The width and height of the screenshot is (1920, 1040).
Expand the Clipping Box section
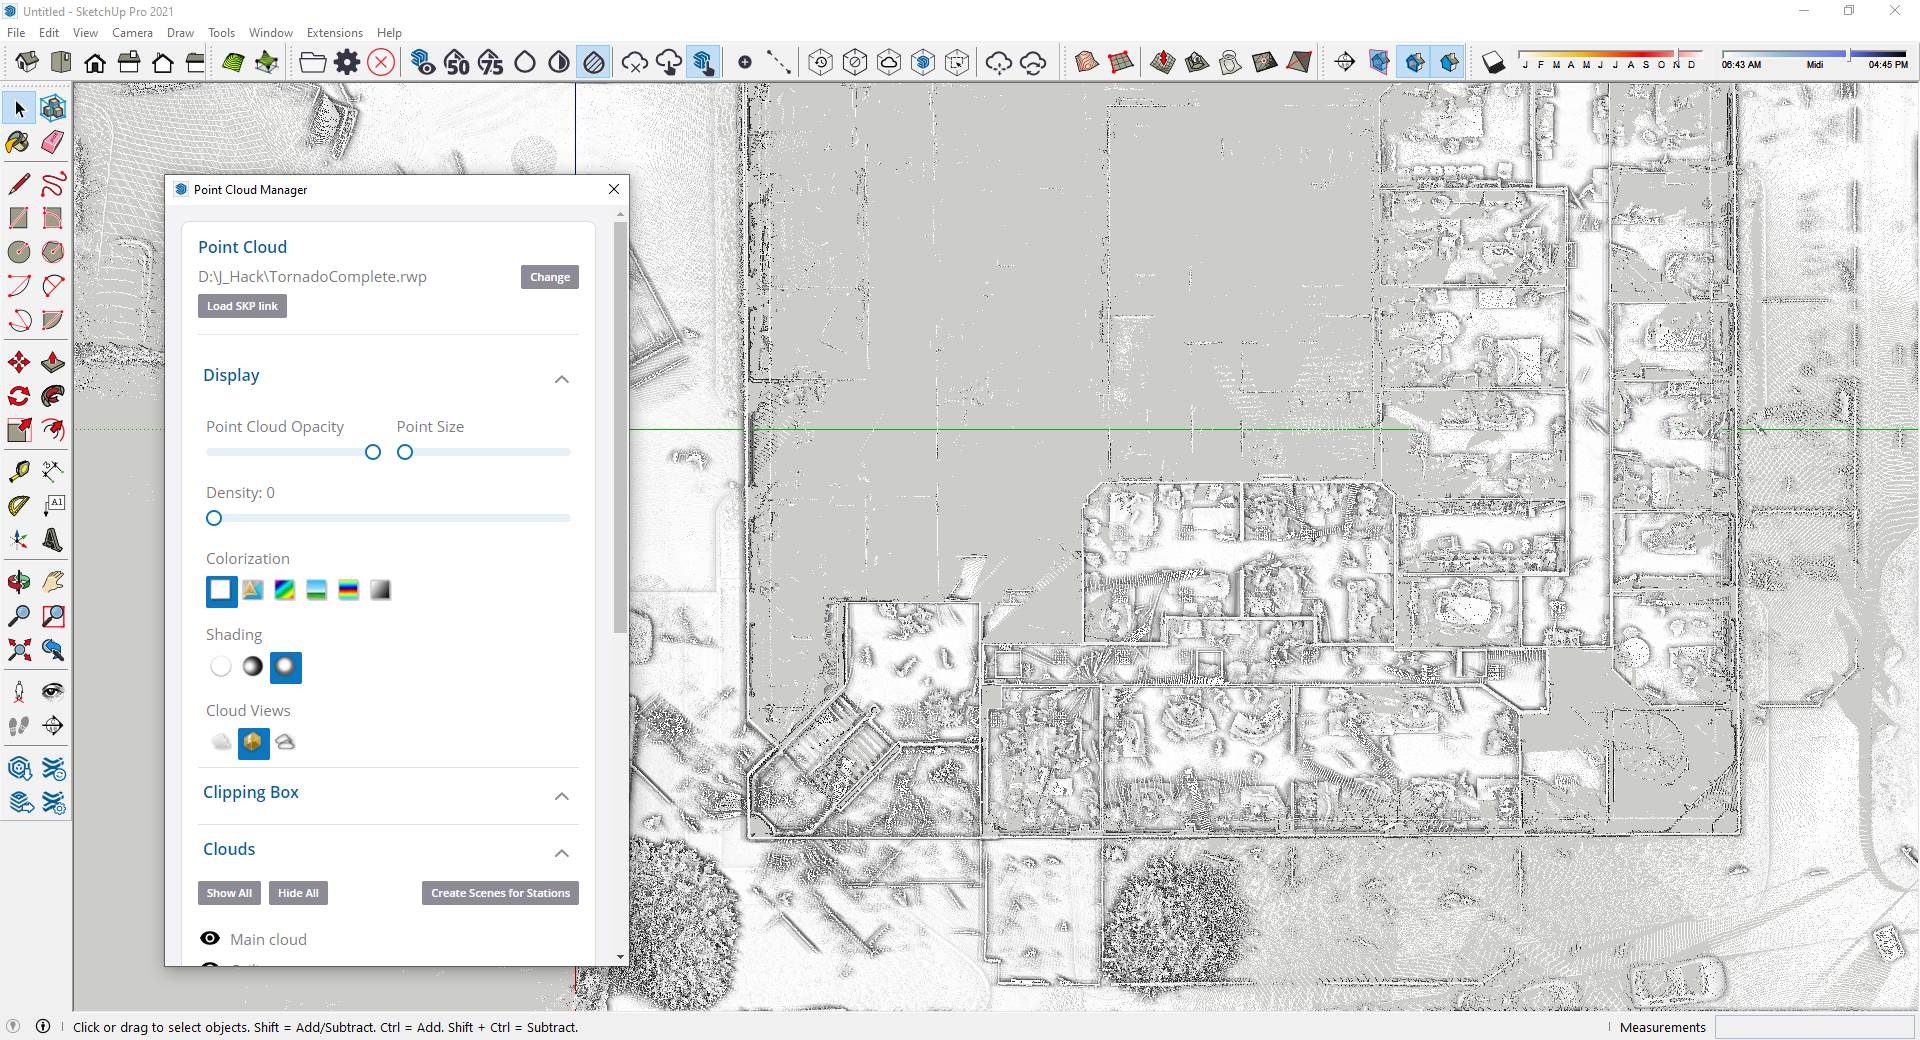click(562, 796)
